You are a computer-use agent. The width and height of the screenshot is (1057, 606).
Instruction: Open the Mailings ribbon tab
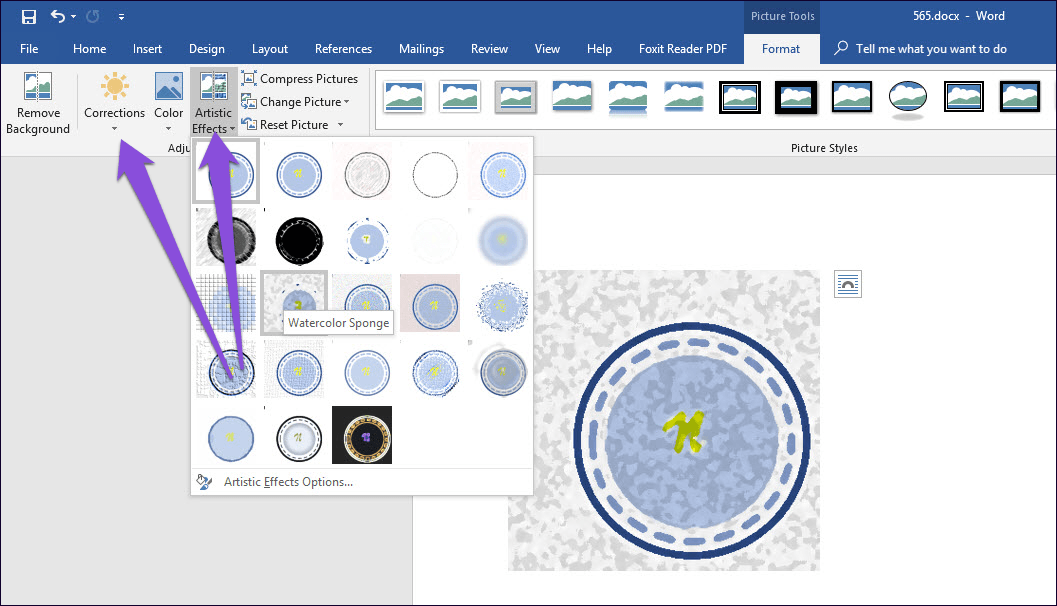pyautogui.click(x=421, y=49)
